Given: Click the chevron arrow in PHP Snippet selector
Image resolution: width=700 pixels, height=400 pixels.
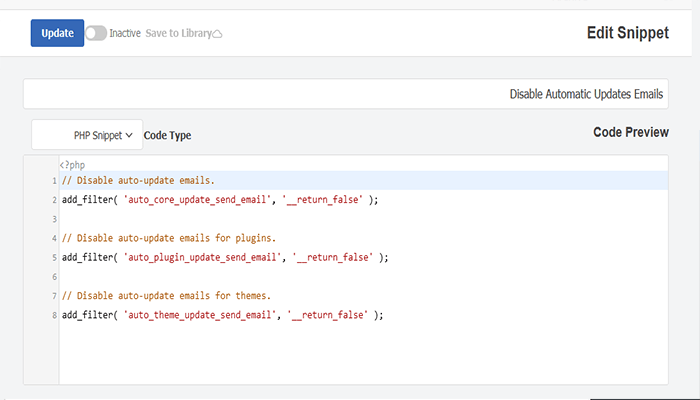Looking at the screenshot, I should click(x=129, y=135).
